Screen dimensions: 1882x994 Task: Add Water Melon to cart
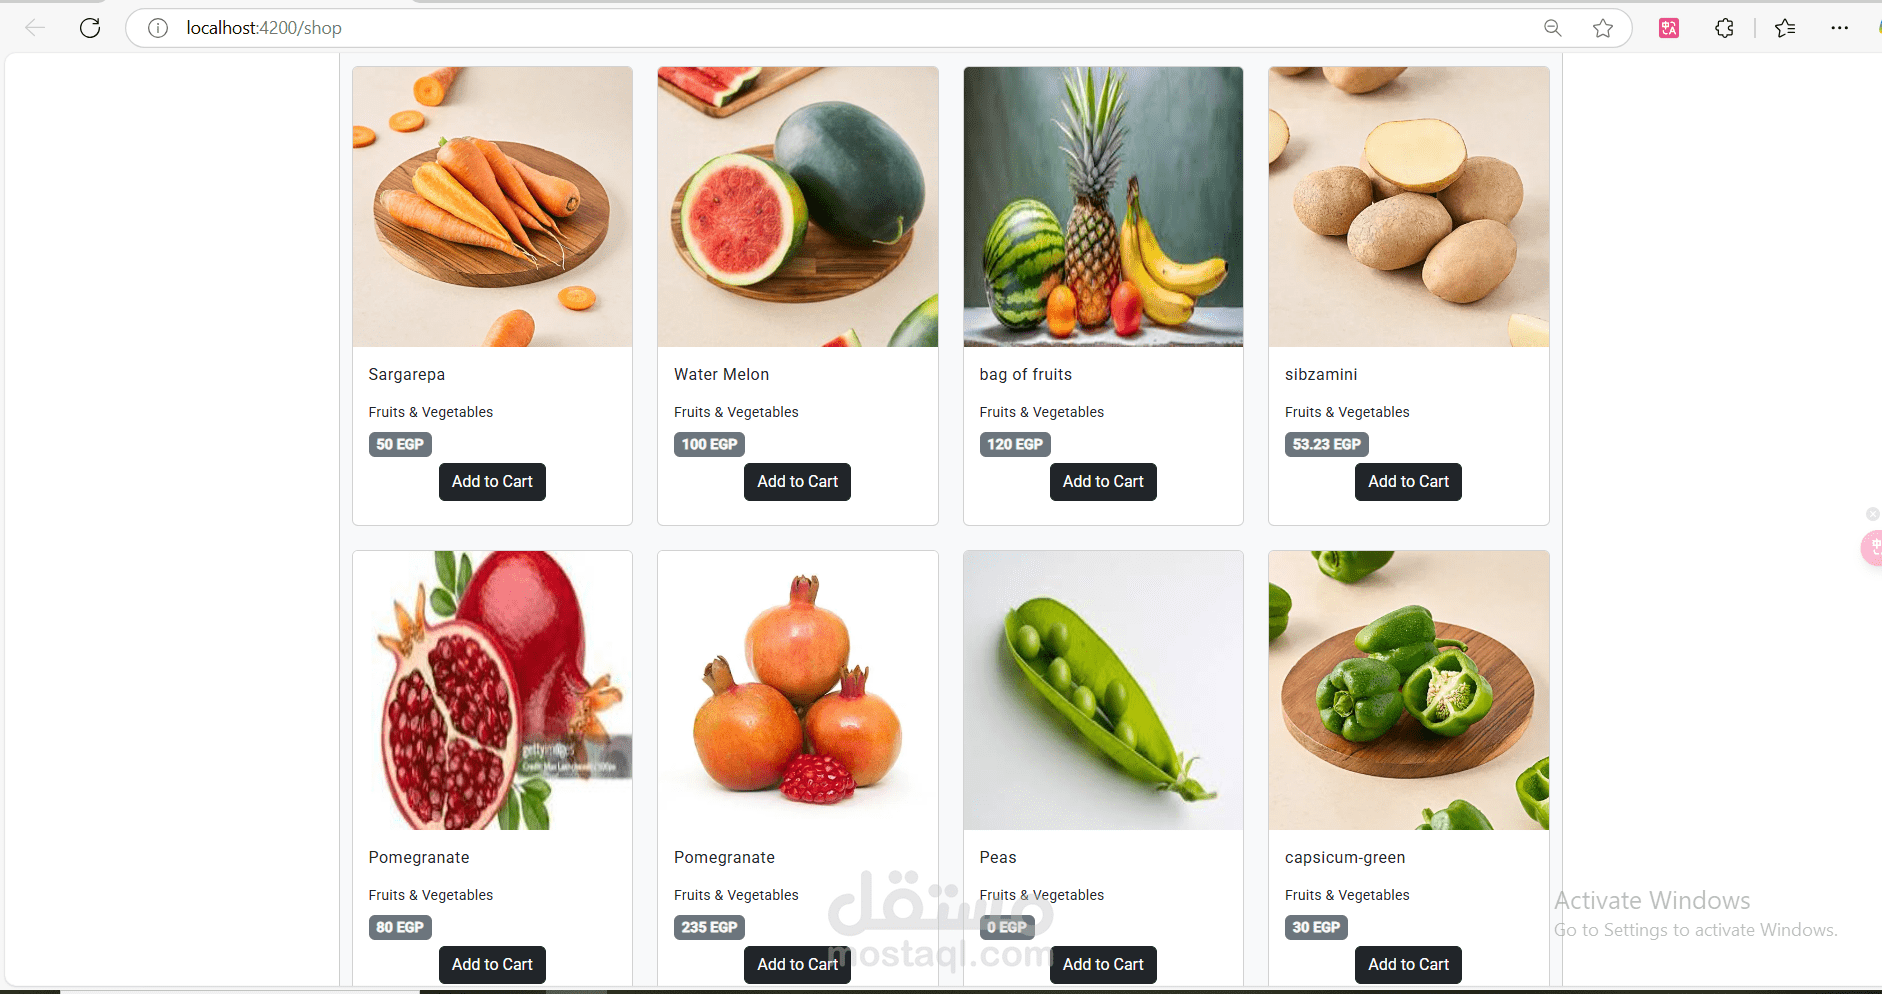797,482
